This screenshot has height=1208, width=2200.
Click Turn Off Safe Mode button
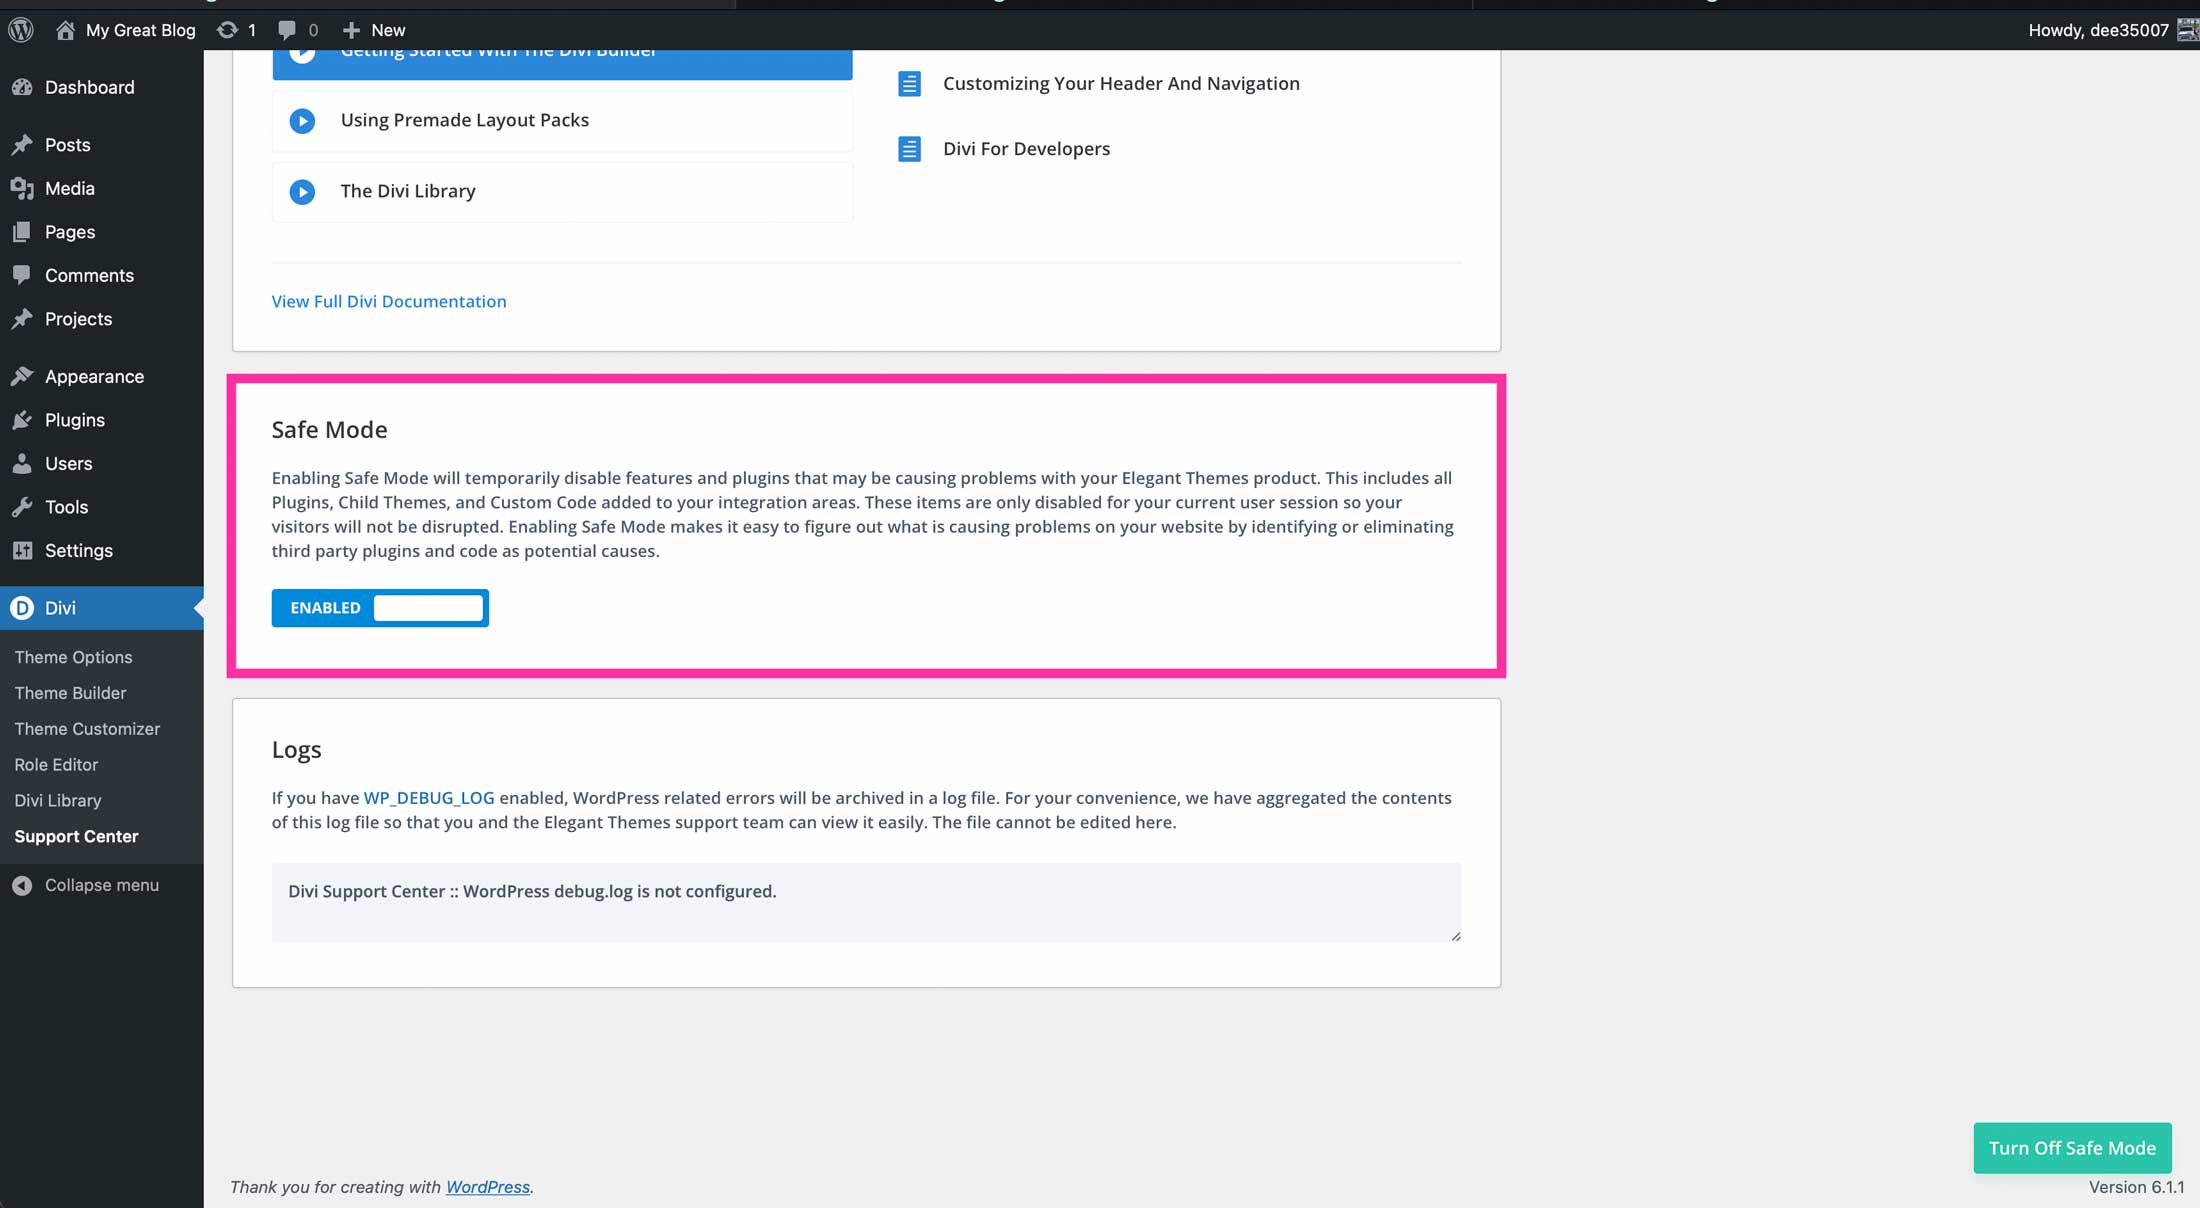(x=2072, y=1147)
